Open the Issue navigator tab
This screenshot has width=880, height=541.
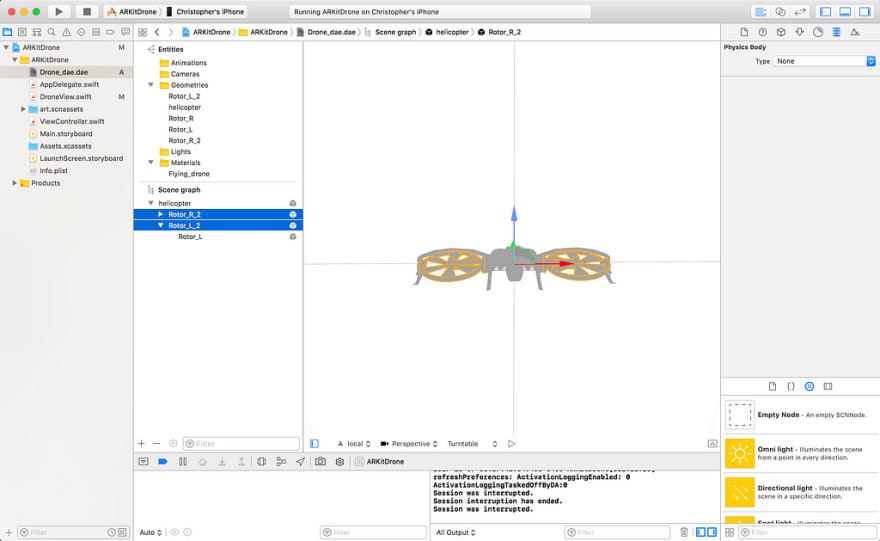click(x=66, y=32)
